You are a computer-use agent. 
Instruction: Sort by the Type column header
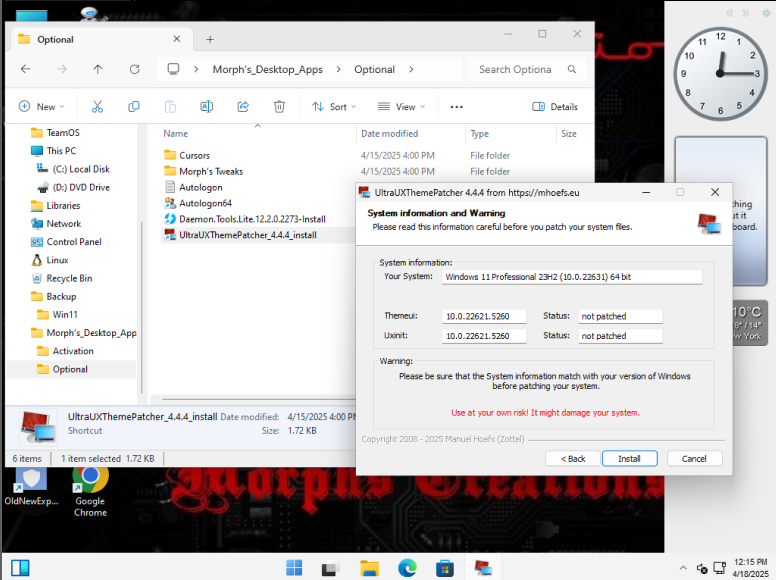pos(480,134)
